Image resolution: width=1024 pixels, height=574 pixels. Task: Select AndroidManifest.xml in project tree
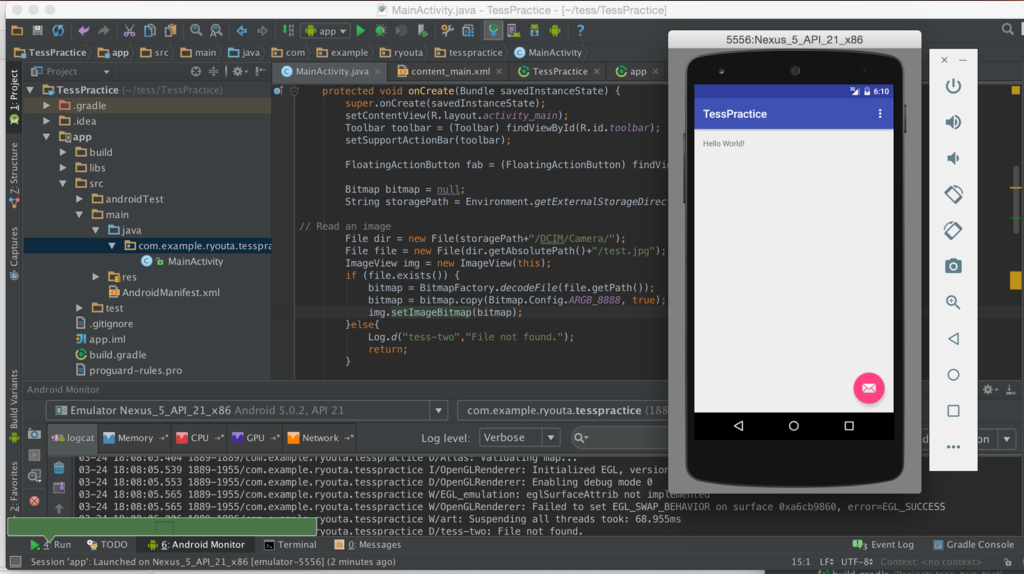[170, 293]
